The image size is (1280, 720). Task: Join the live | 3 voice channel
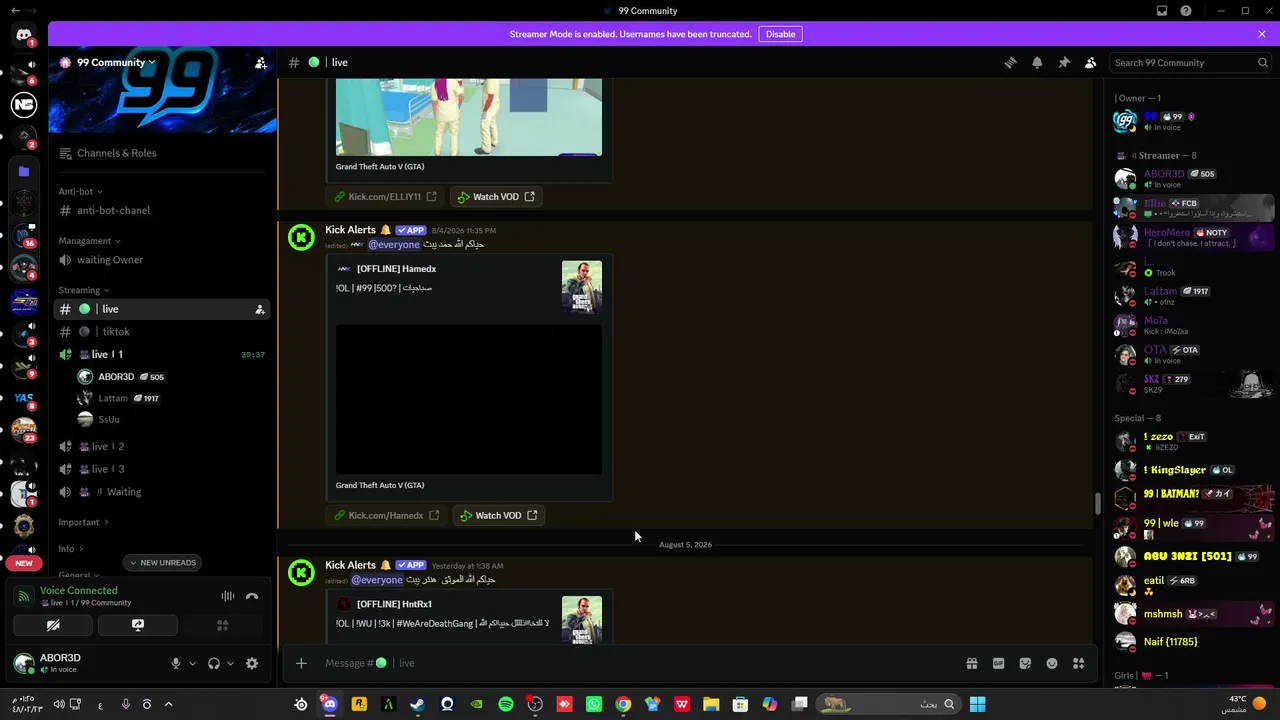click(162, 469)
